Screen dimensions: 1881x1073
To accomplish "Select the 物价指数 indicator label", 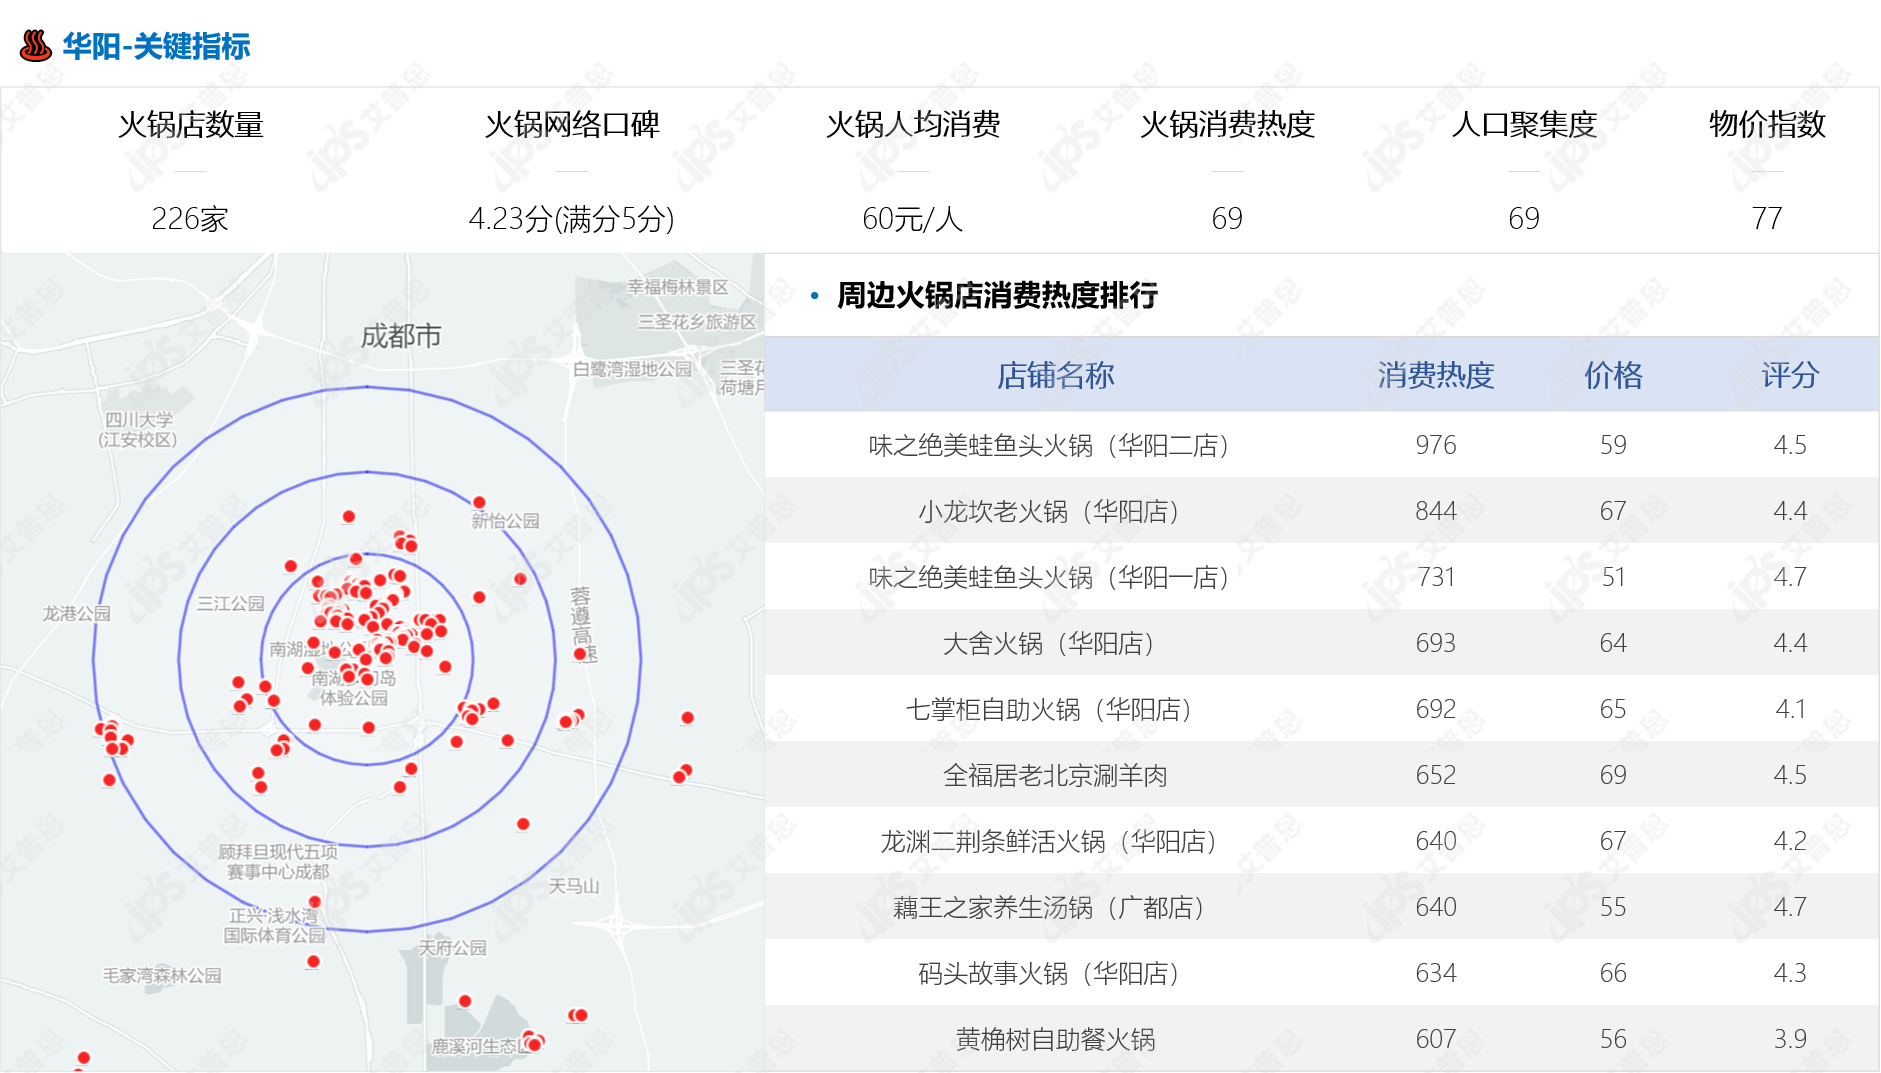I will coord(1767,124).
